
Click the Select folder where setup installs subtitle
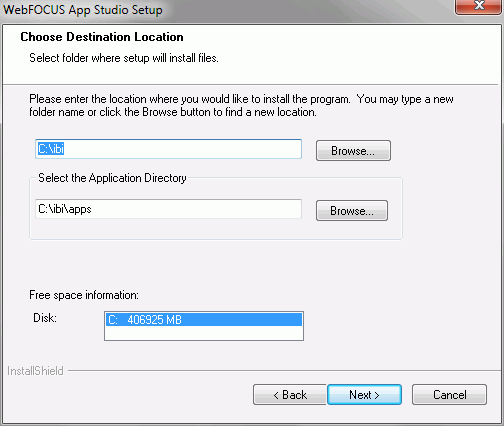(124, 58)
